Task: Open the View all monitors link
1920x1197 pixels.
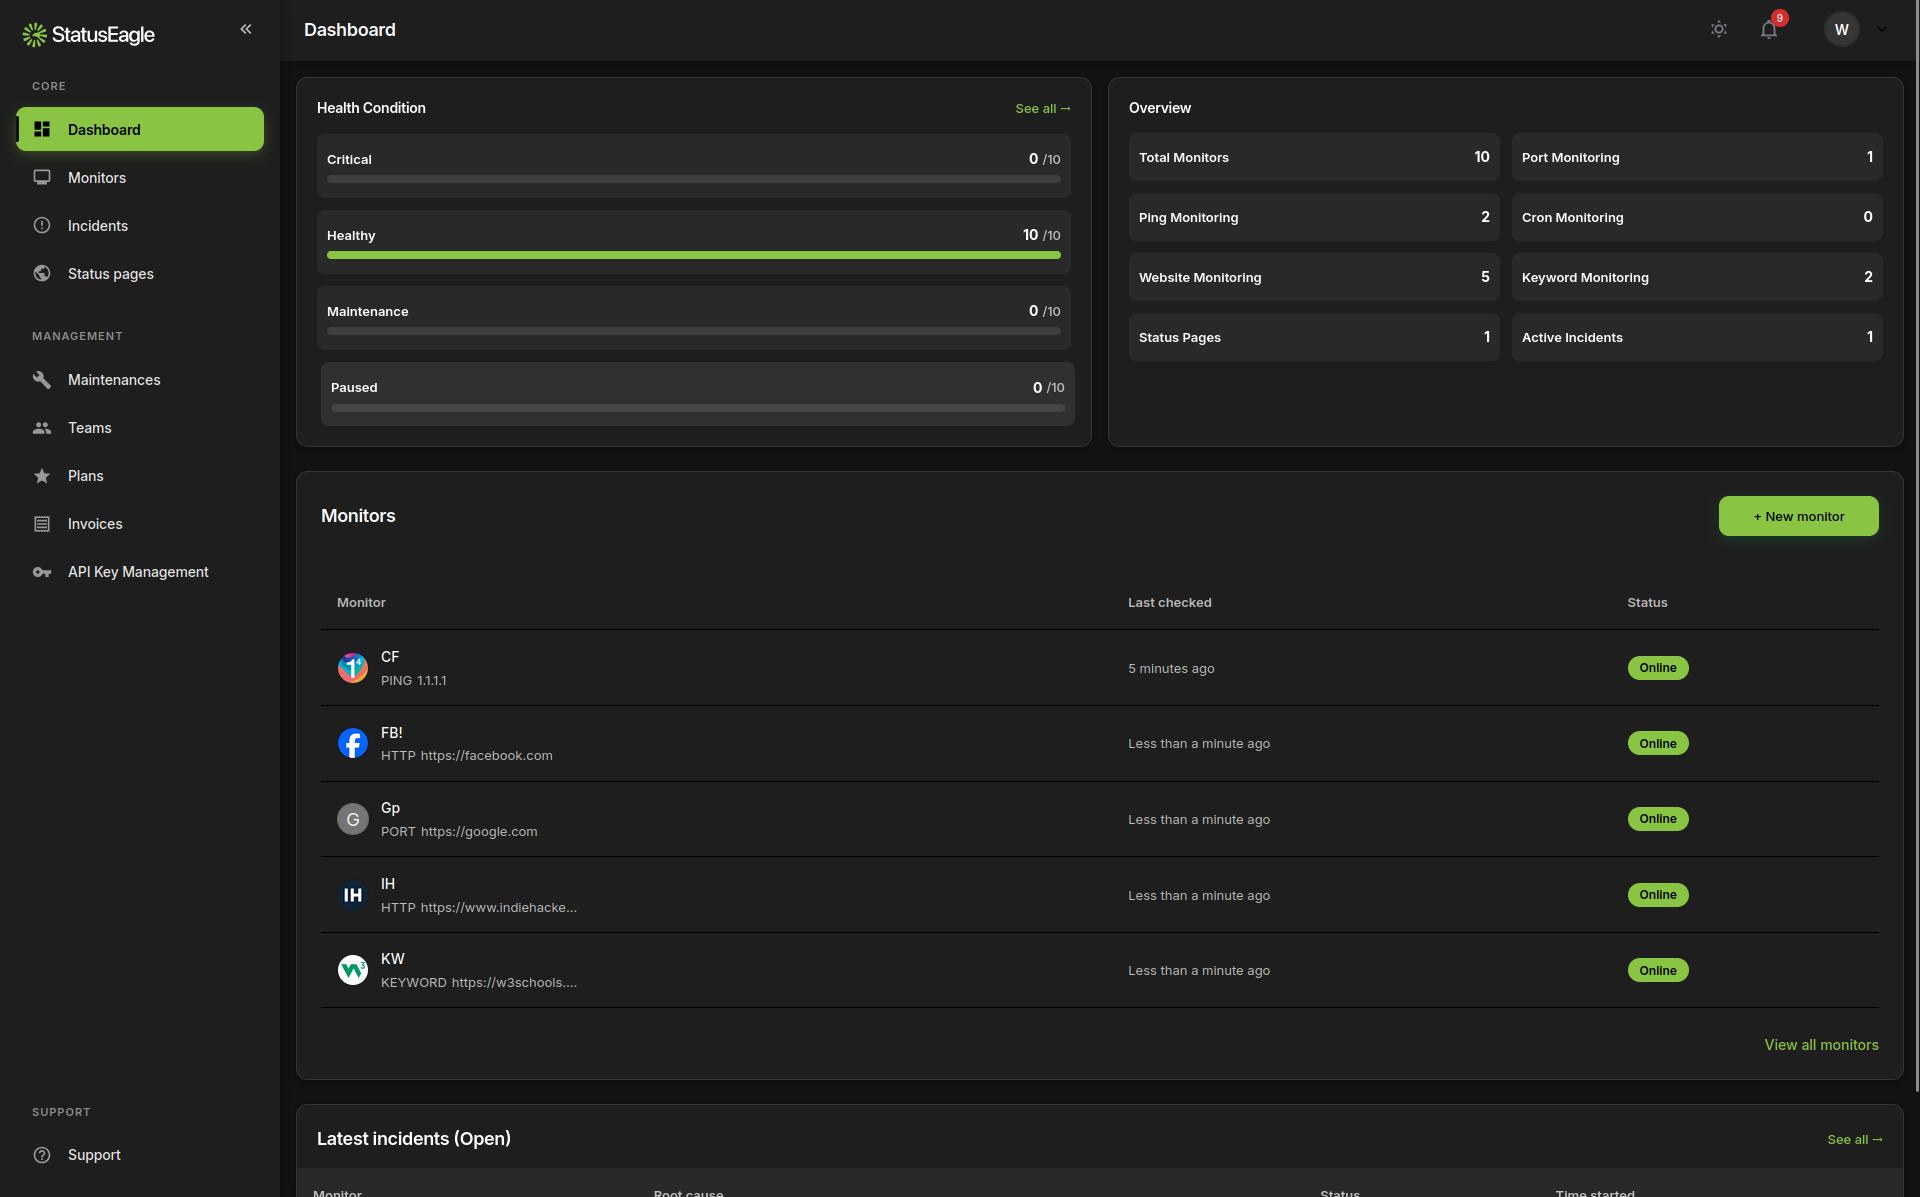Action: (1821, 1044)
